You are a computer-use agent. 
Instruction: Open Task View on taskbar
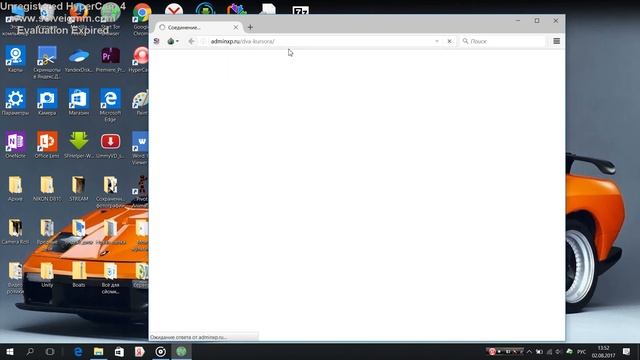(x=50, y=351)
